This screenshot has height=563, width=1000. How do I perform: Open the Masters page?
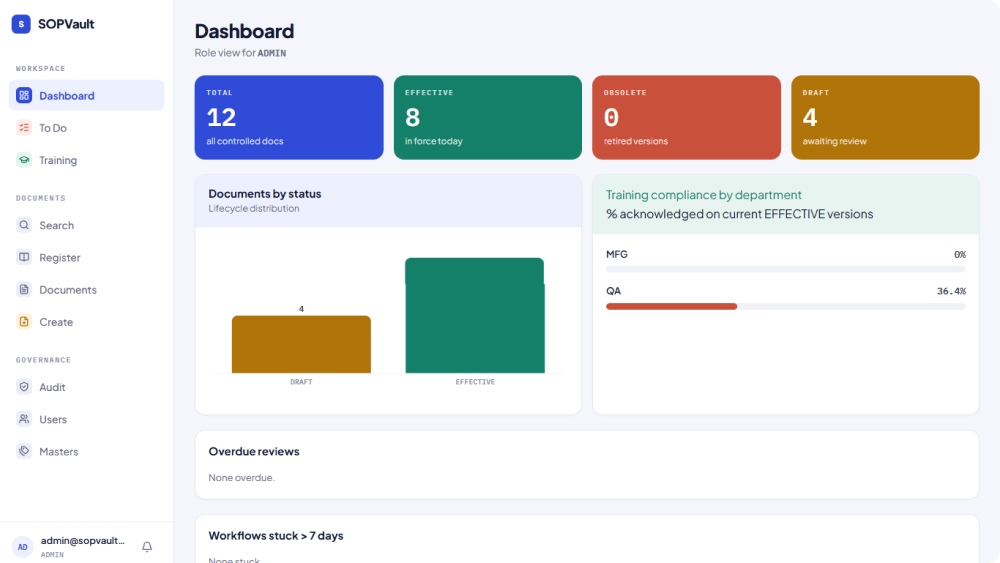coord(87,451)
